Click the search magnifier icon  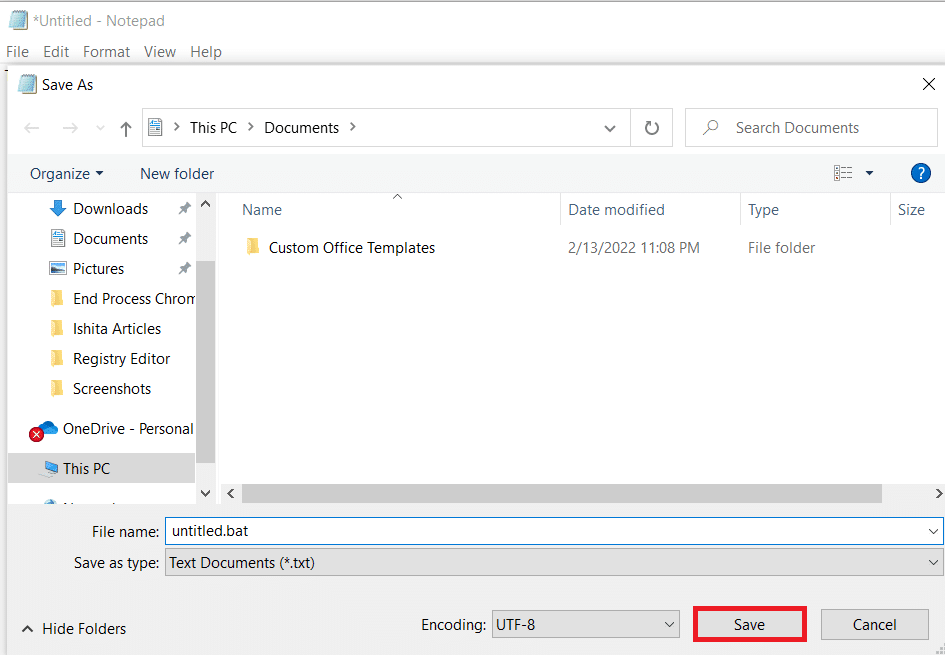click(x=711, y=128)
